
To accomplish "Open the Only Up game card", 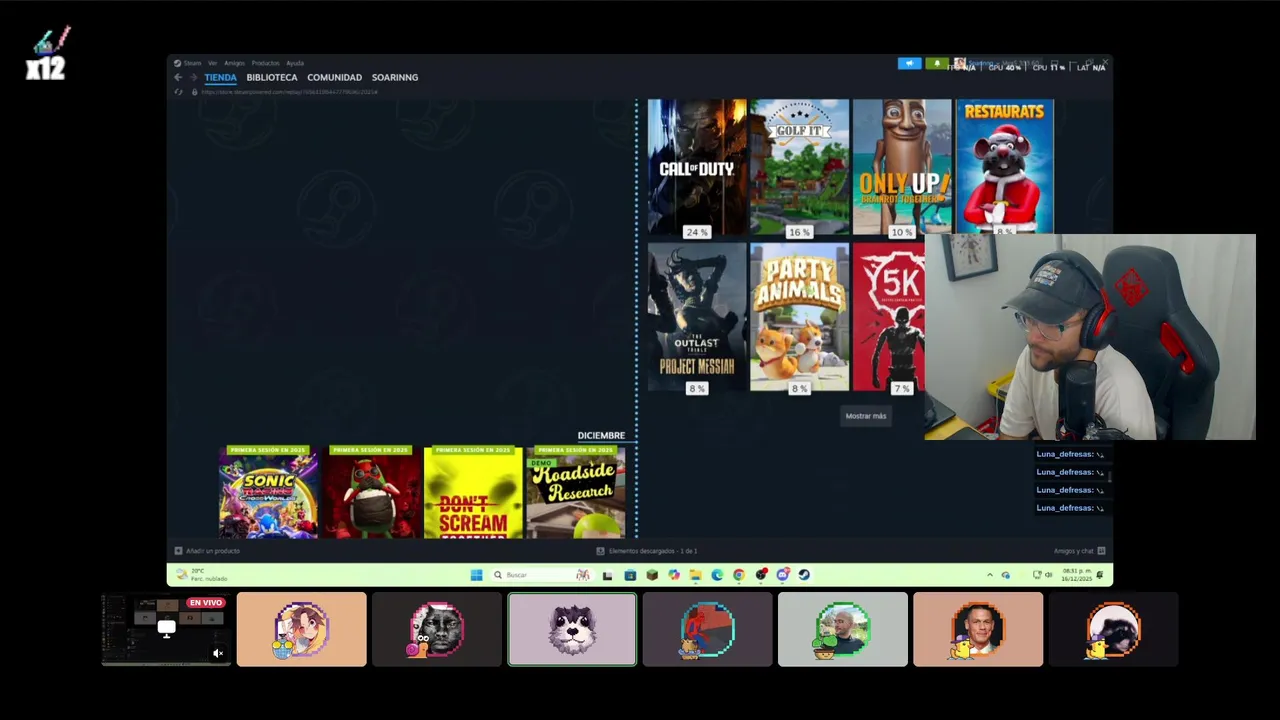I will click(902, 167).
